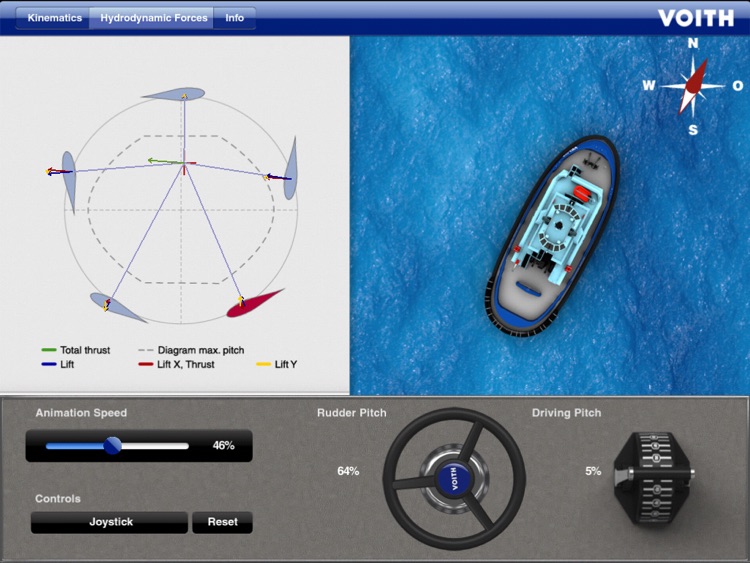Click the Joystick controls button

pyautogui.click(x=110, y=522)
